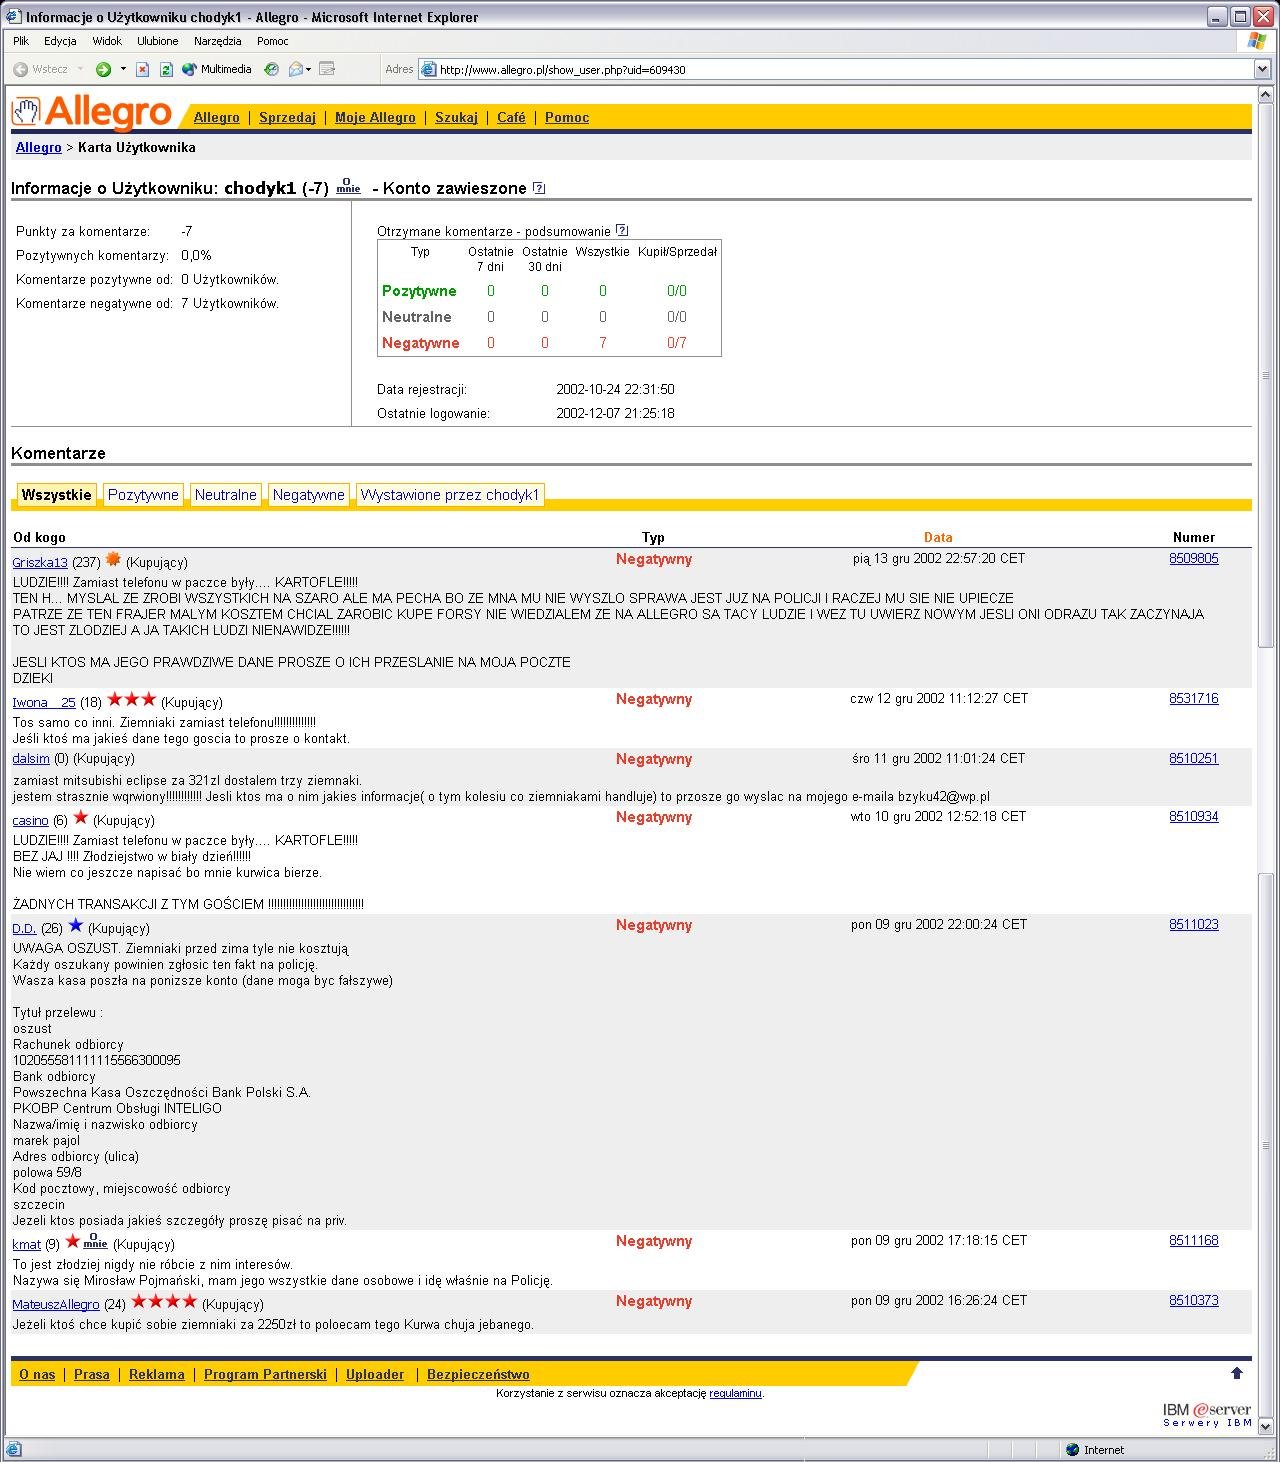Expand the address bar dropdown
The image size is (1280, 1462).
coord(1261,69)
